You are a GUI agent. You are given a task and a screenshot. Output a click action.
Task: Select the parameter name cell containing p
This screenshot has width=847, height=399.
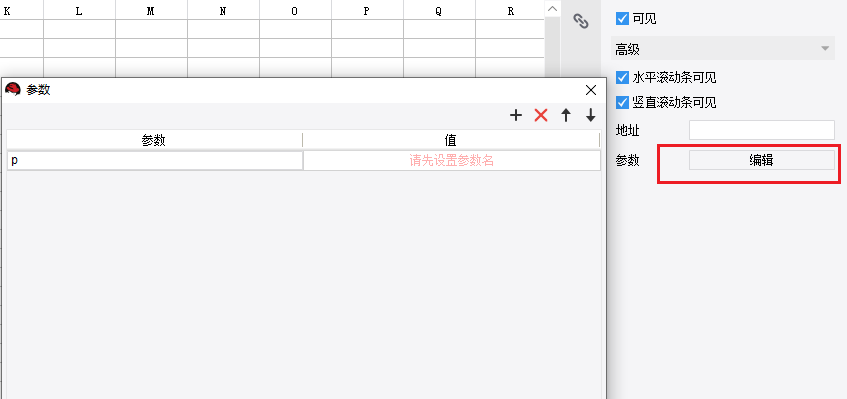point(155,161)
